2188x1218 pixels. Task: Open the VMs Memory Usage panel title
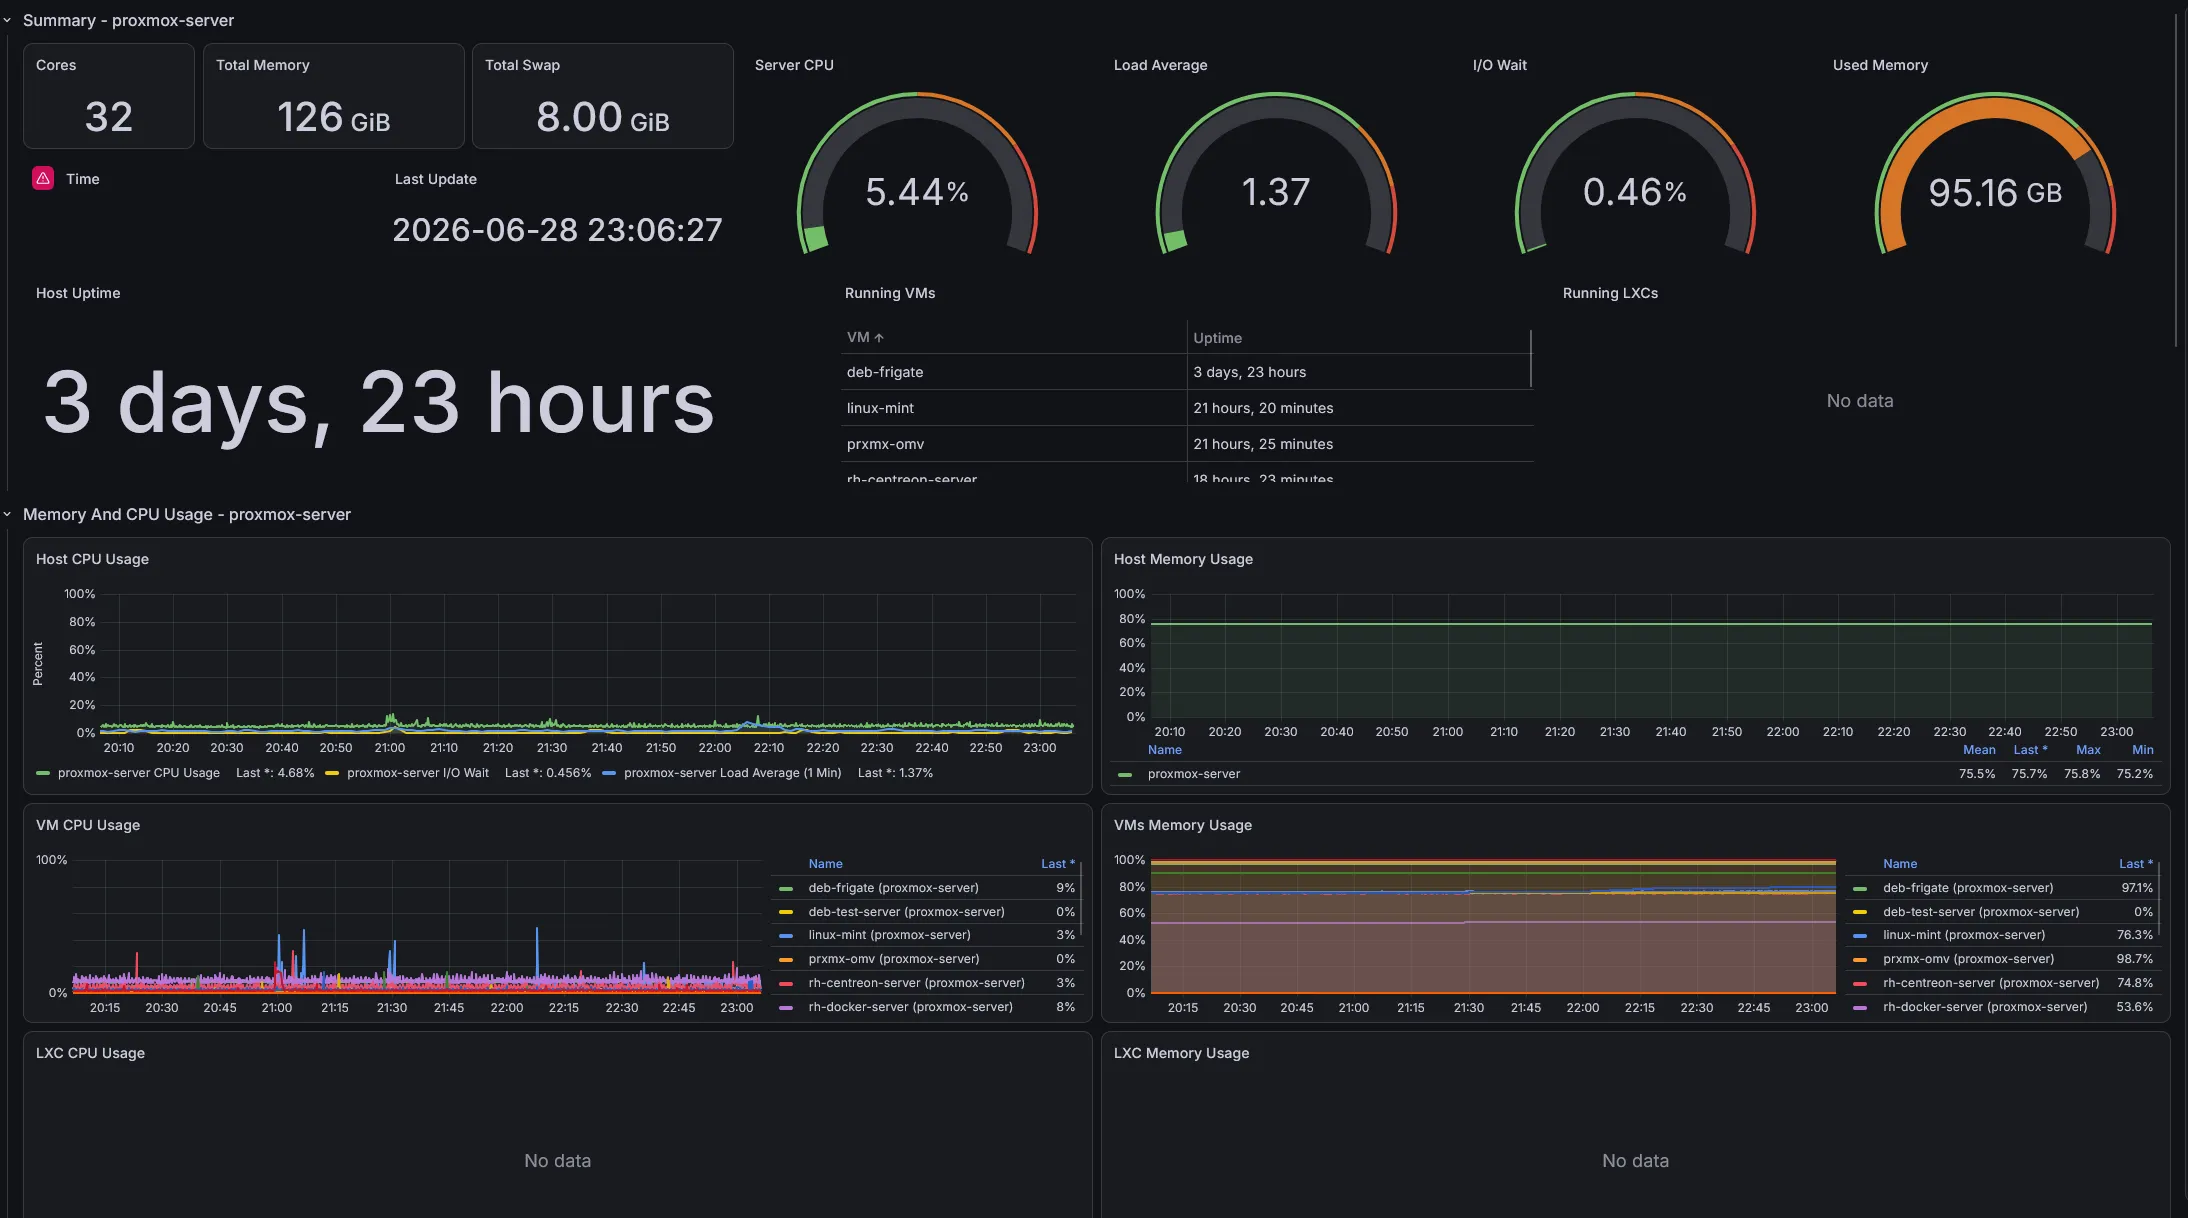[x=1183, y=825]
